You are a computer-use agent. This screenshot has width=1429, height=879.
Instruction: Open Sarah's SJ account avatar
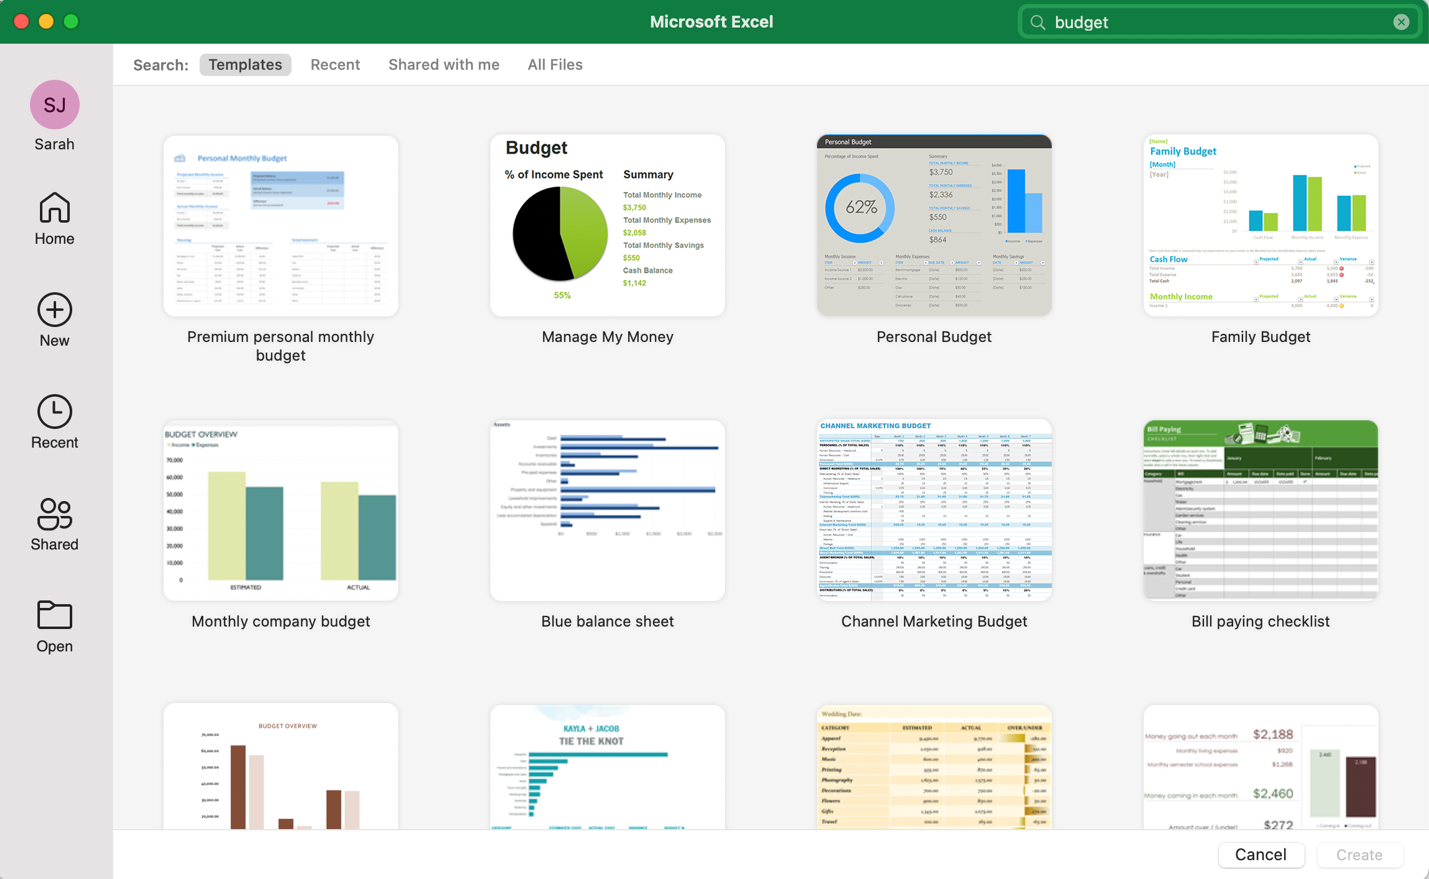[54, 105]
